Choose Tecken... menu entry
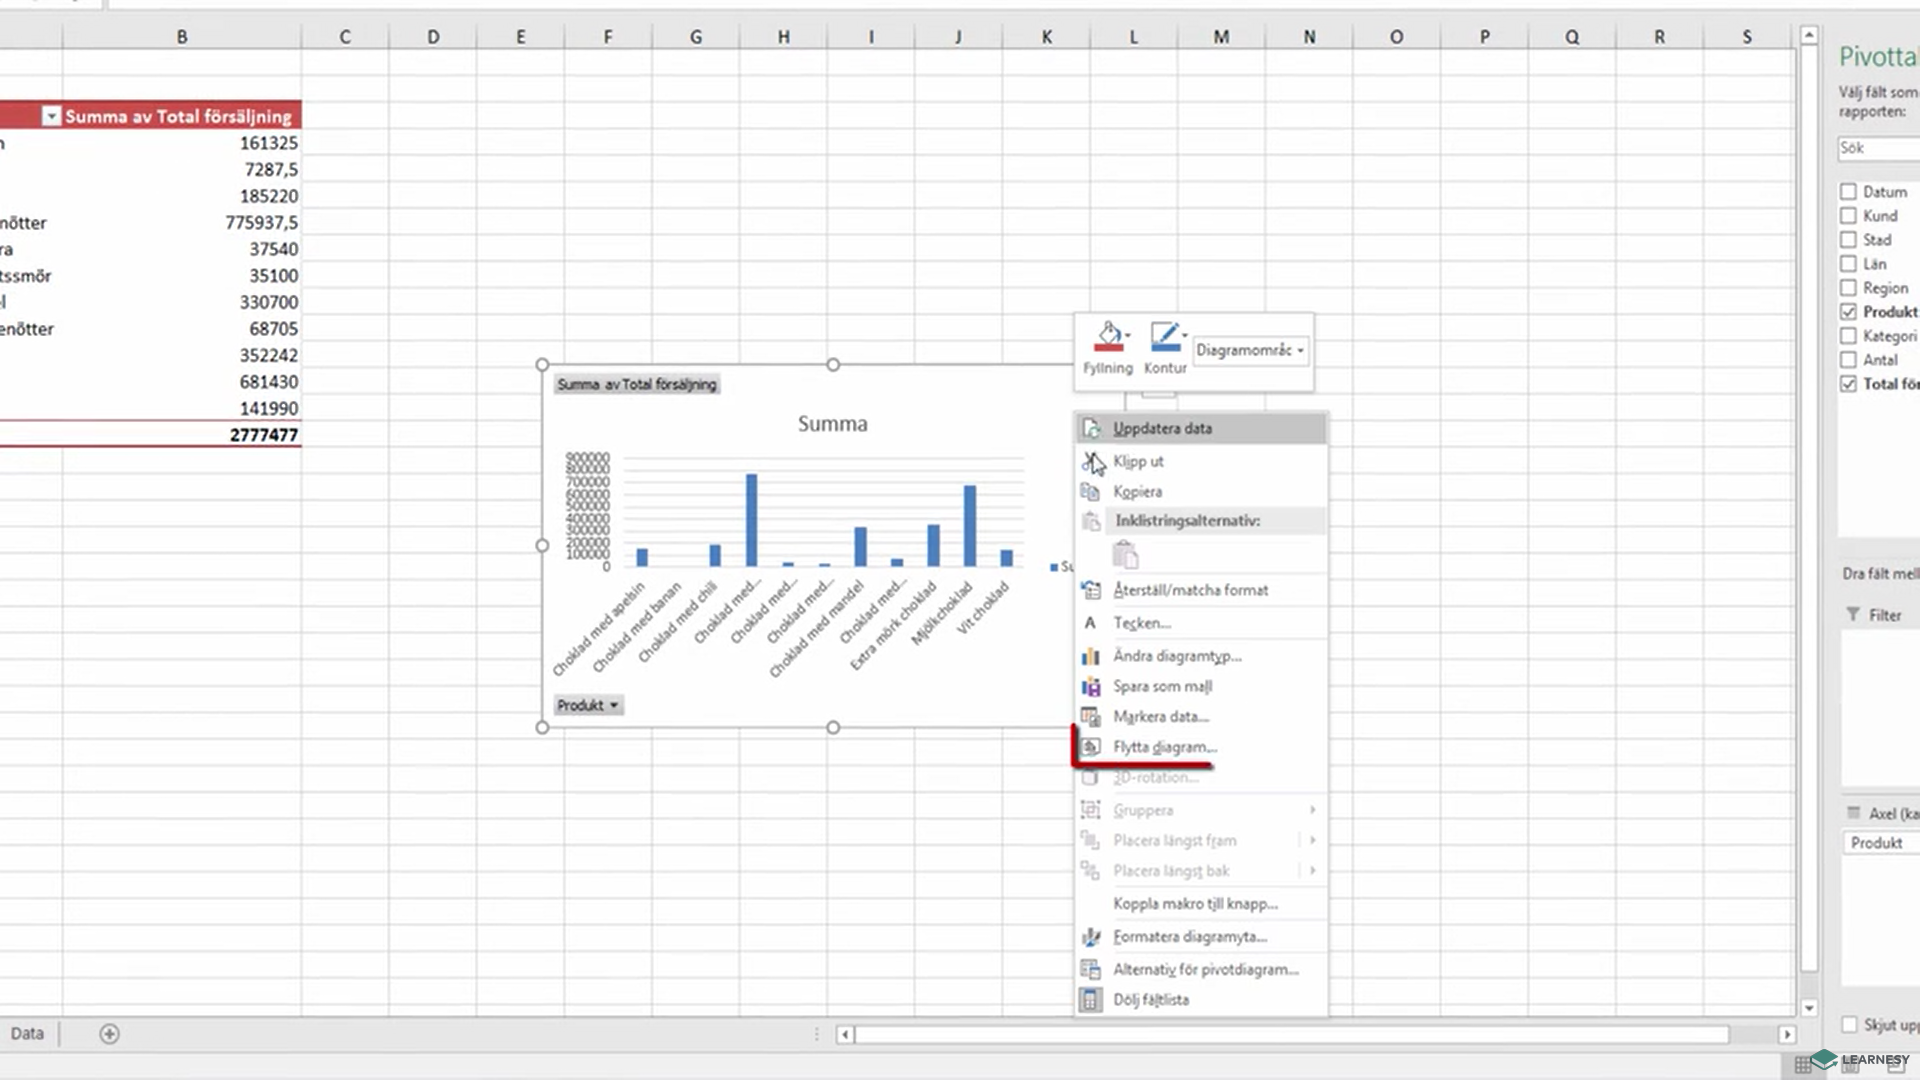Viewport: 1920px width, 1080px height. coord(1201,623)
